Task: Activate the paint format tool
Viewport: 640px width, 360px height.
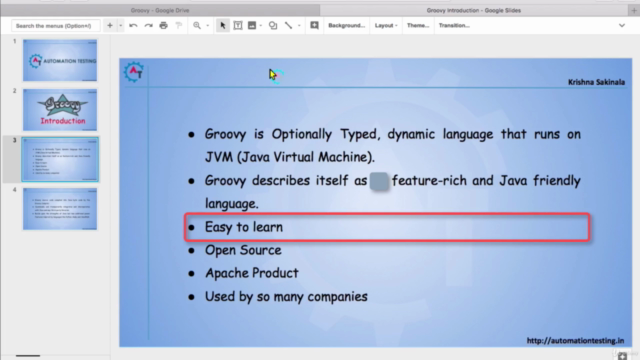Action: click(x=178, y=25)
